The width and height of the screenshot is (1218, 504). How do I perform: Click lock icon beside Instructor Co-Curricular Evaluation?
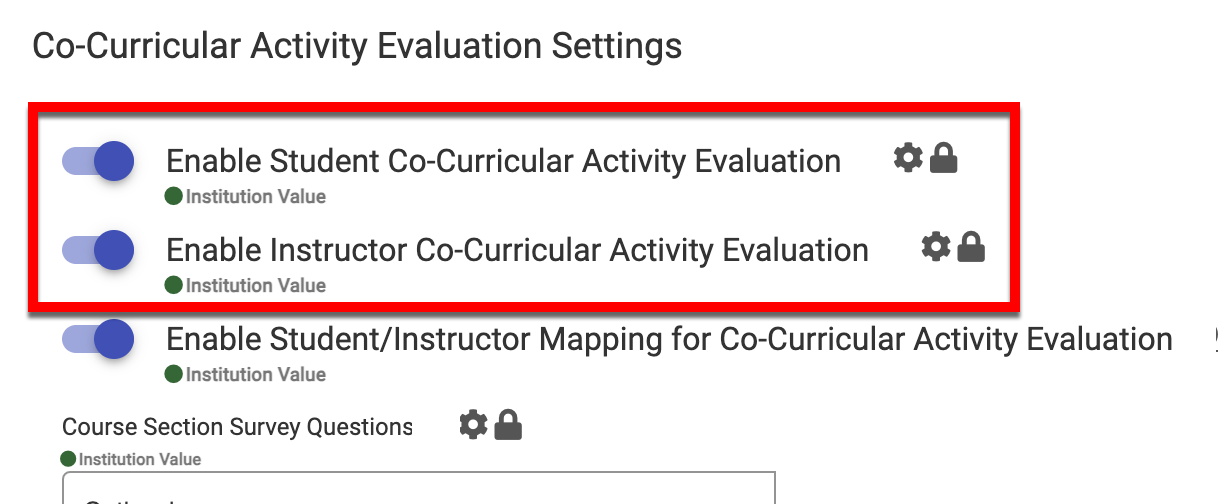971,247
